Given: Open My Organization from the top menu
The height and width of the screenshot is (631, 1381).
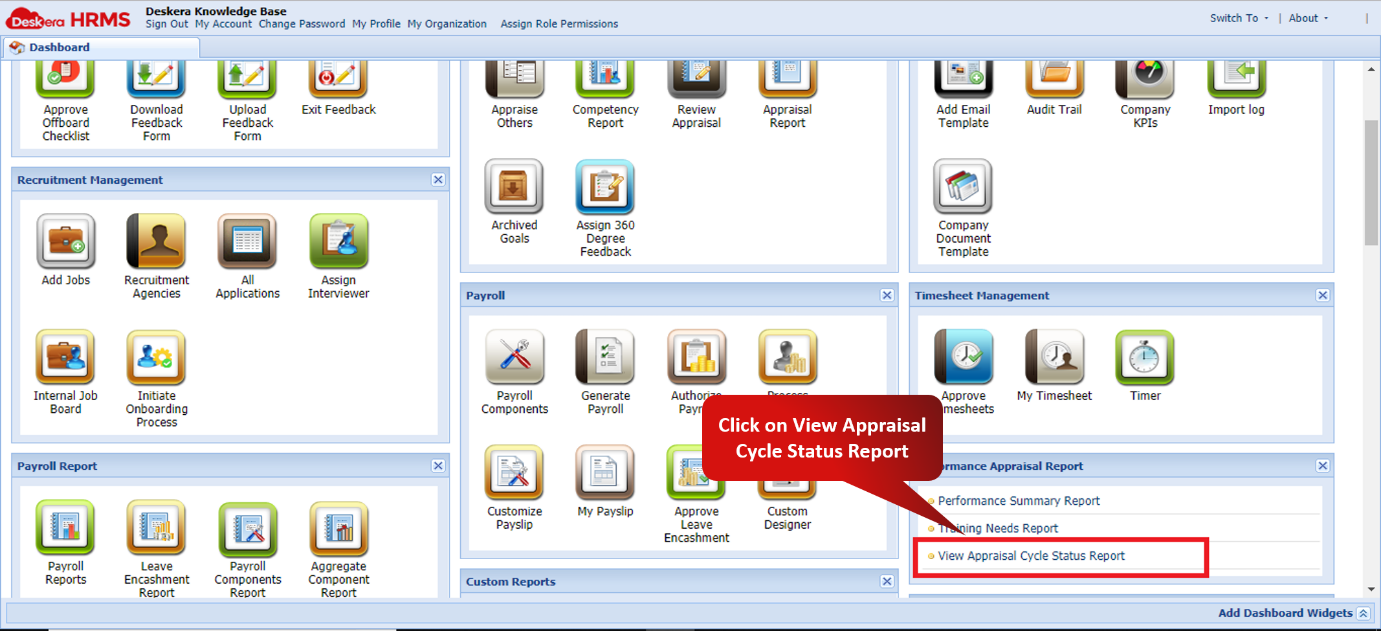Looking at the screenshot, I should click(446, 24).
